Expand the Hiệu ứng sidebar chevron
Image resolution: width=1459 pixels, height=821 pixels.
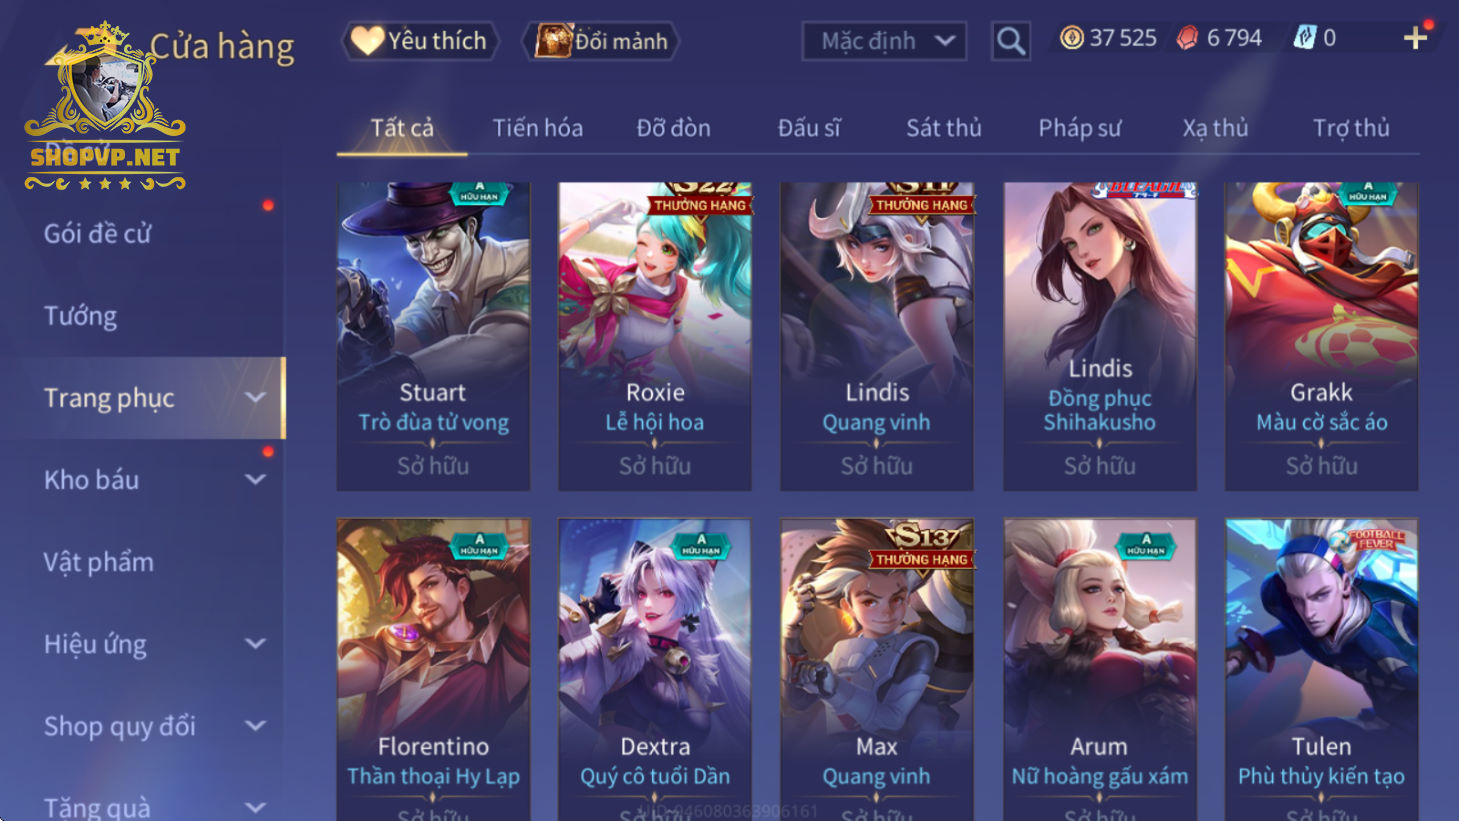256,643
